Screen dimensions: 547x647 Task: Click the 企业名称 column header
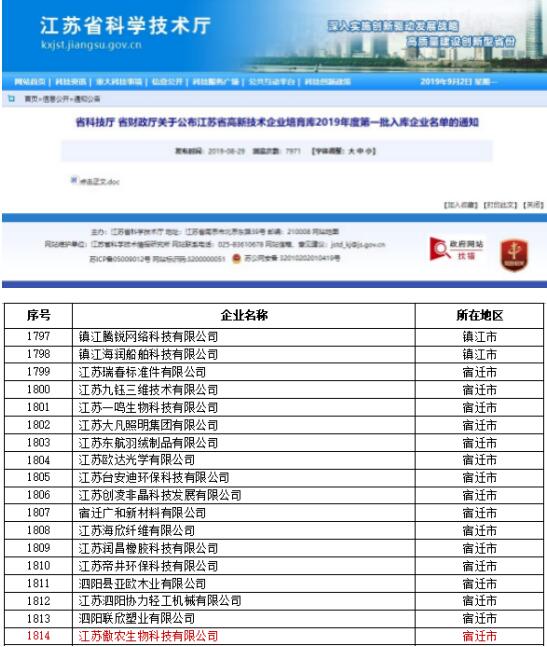[x=244, y=316]
